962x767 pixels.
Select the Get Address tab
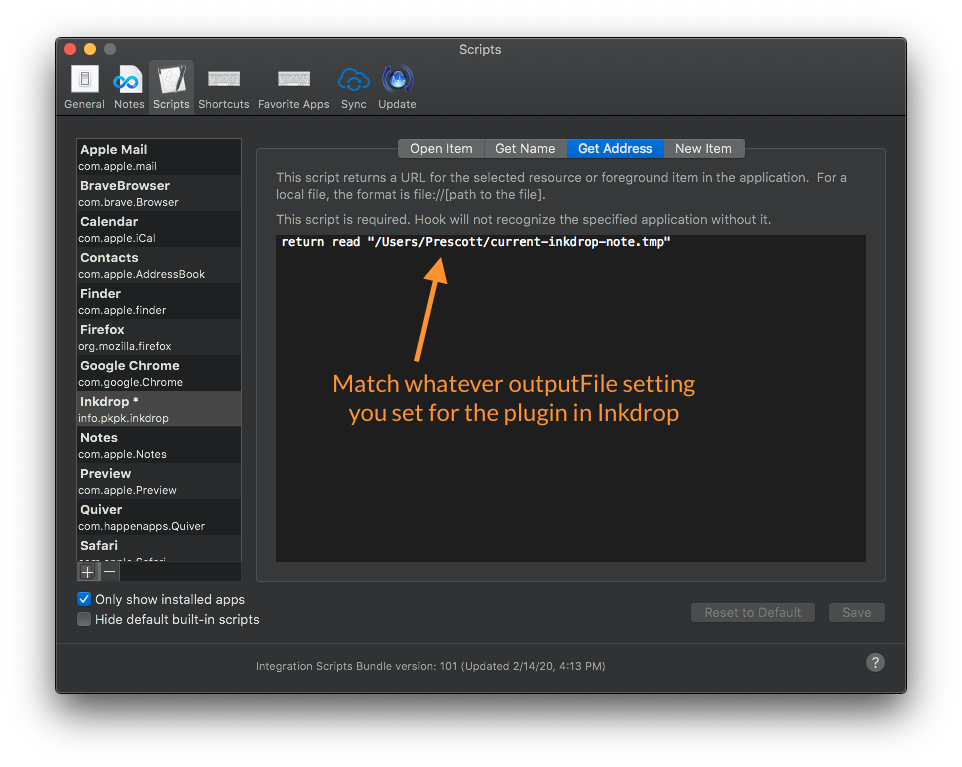615,148
